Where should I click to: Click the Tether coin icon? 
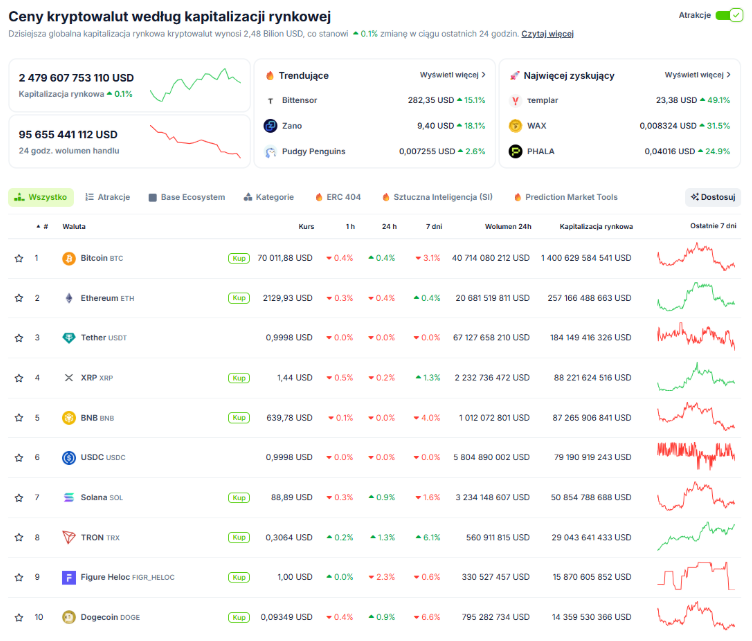click(x=69, y=338)
